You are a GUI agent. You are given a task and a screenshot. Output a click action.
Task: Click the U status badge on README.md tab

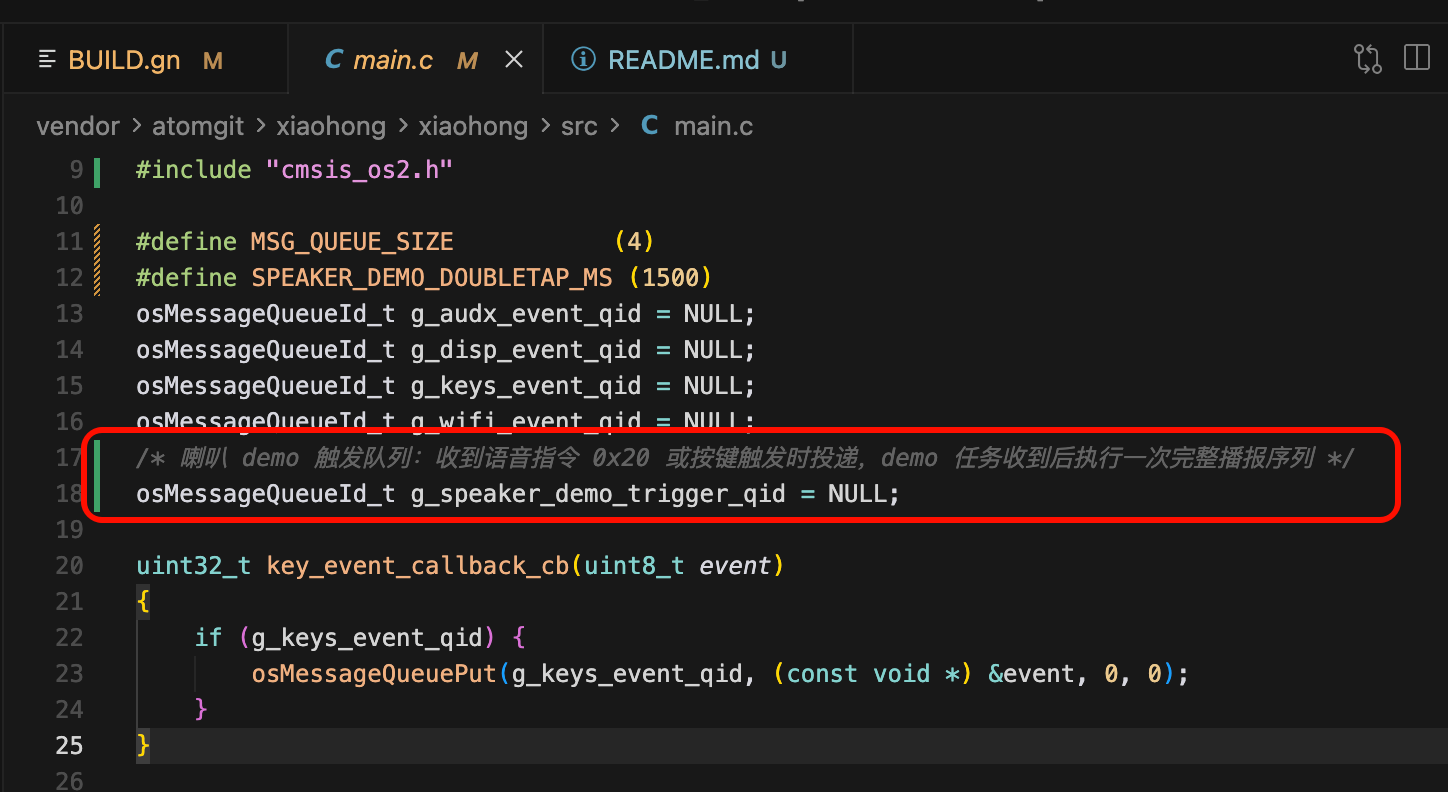[778, 61]
